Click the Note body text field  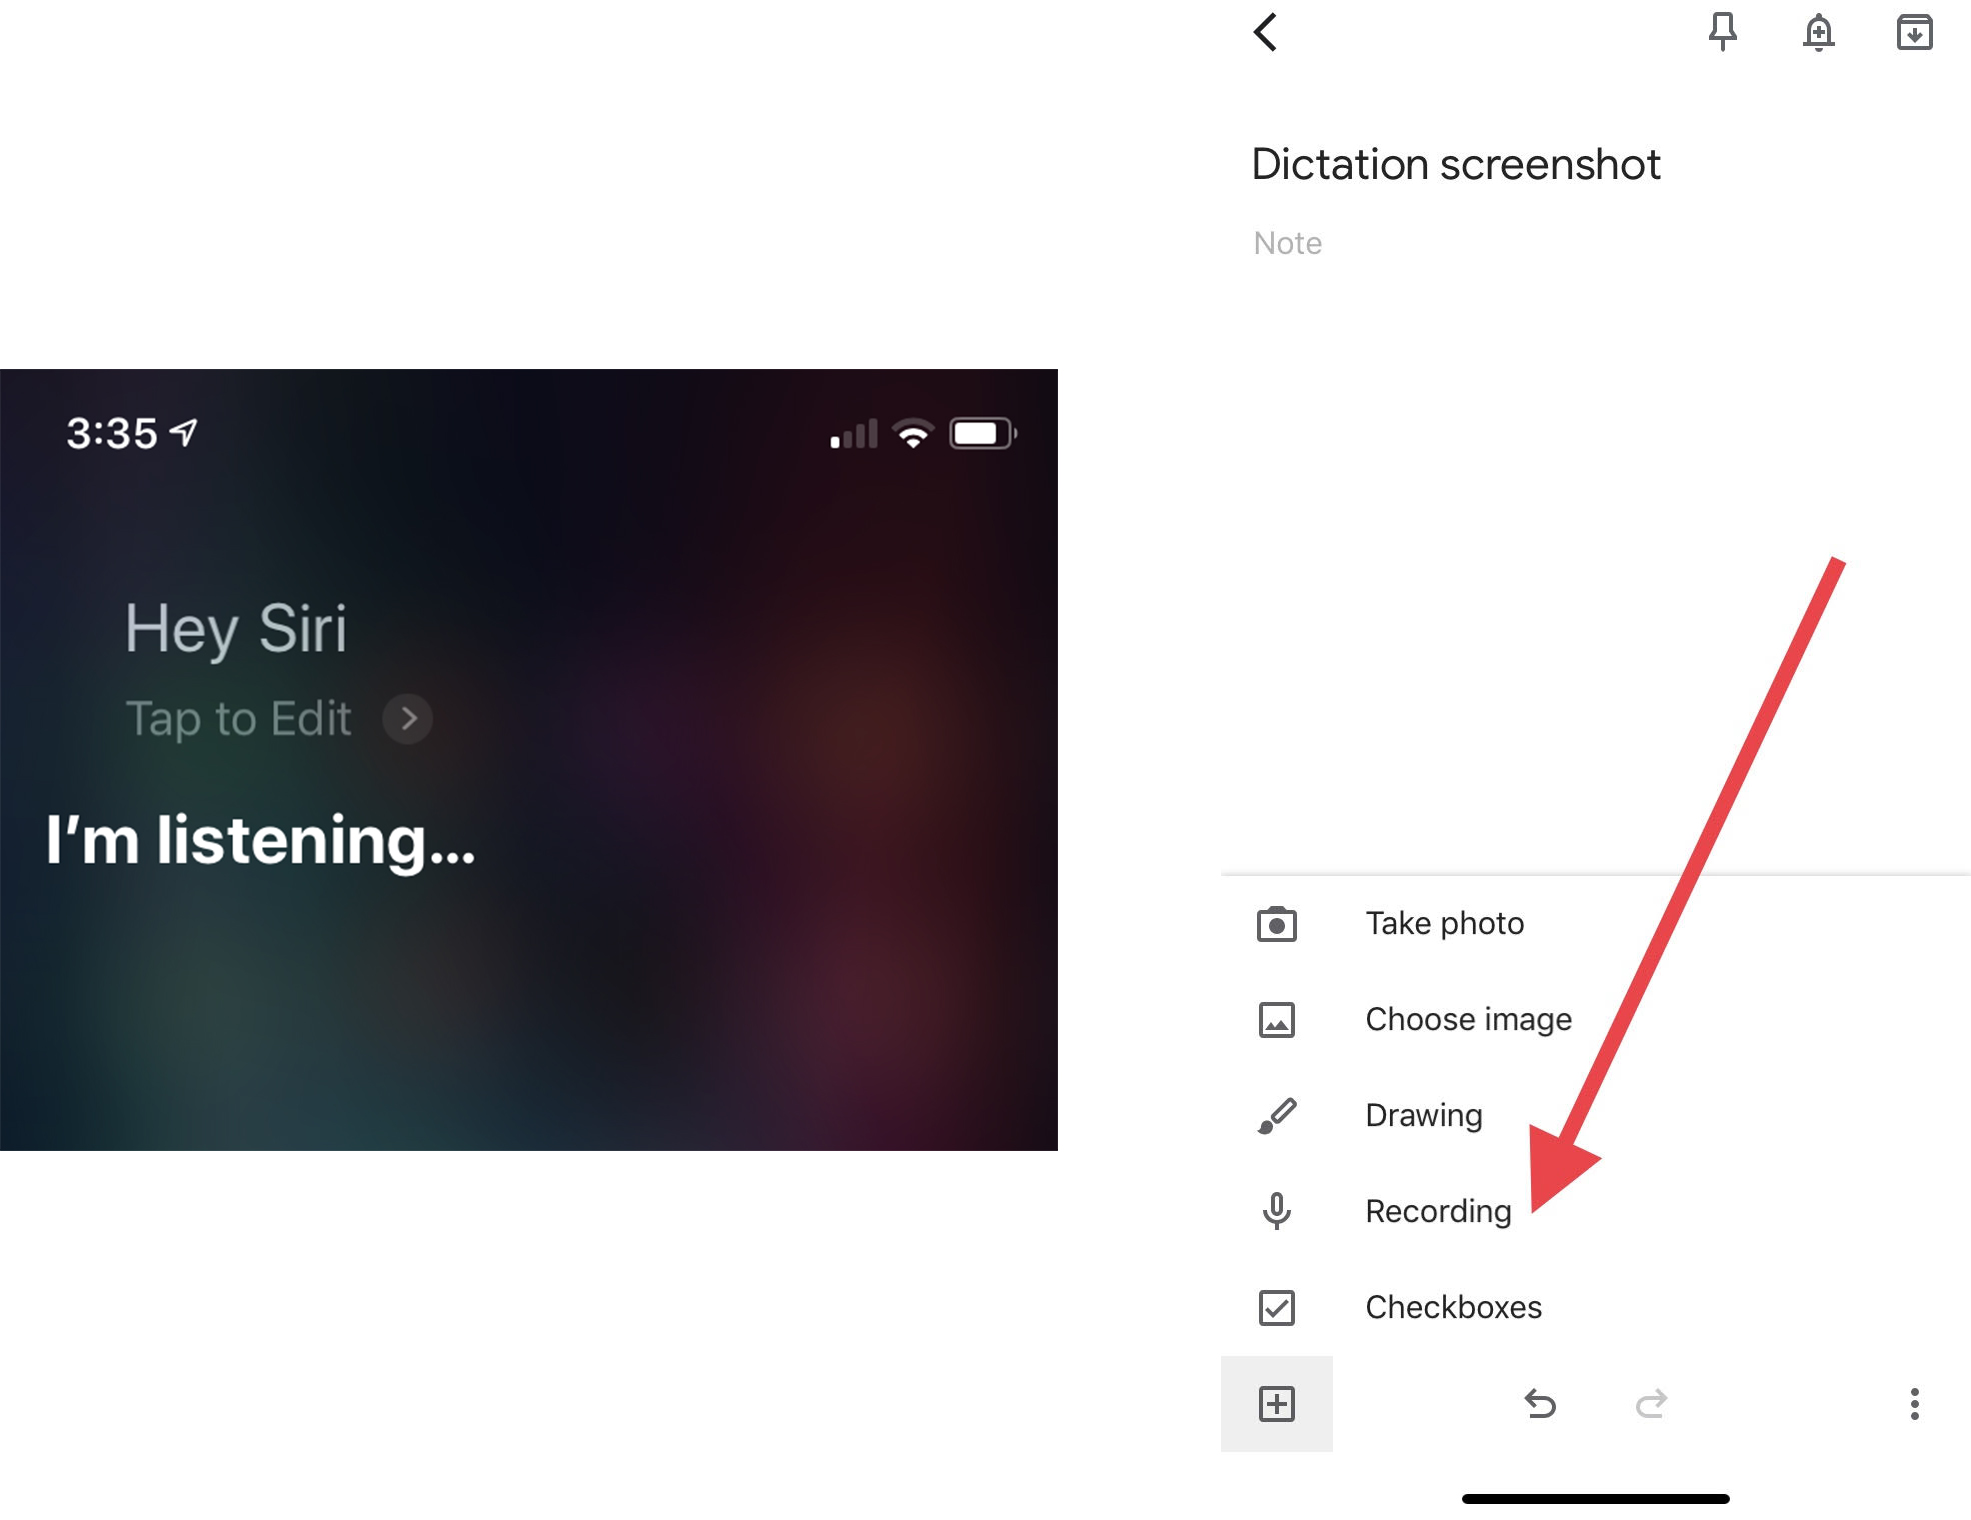[x=1288, y=243]
